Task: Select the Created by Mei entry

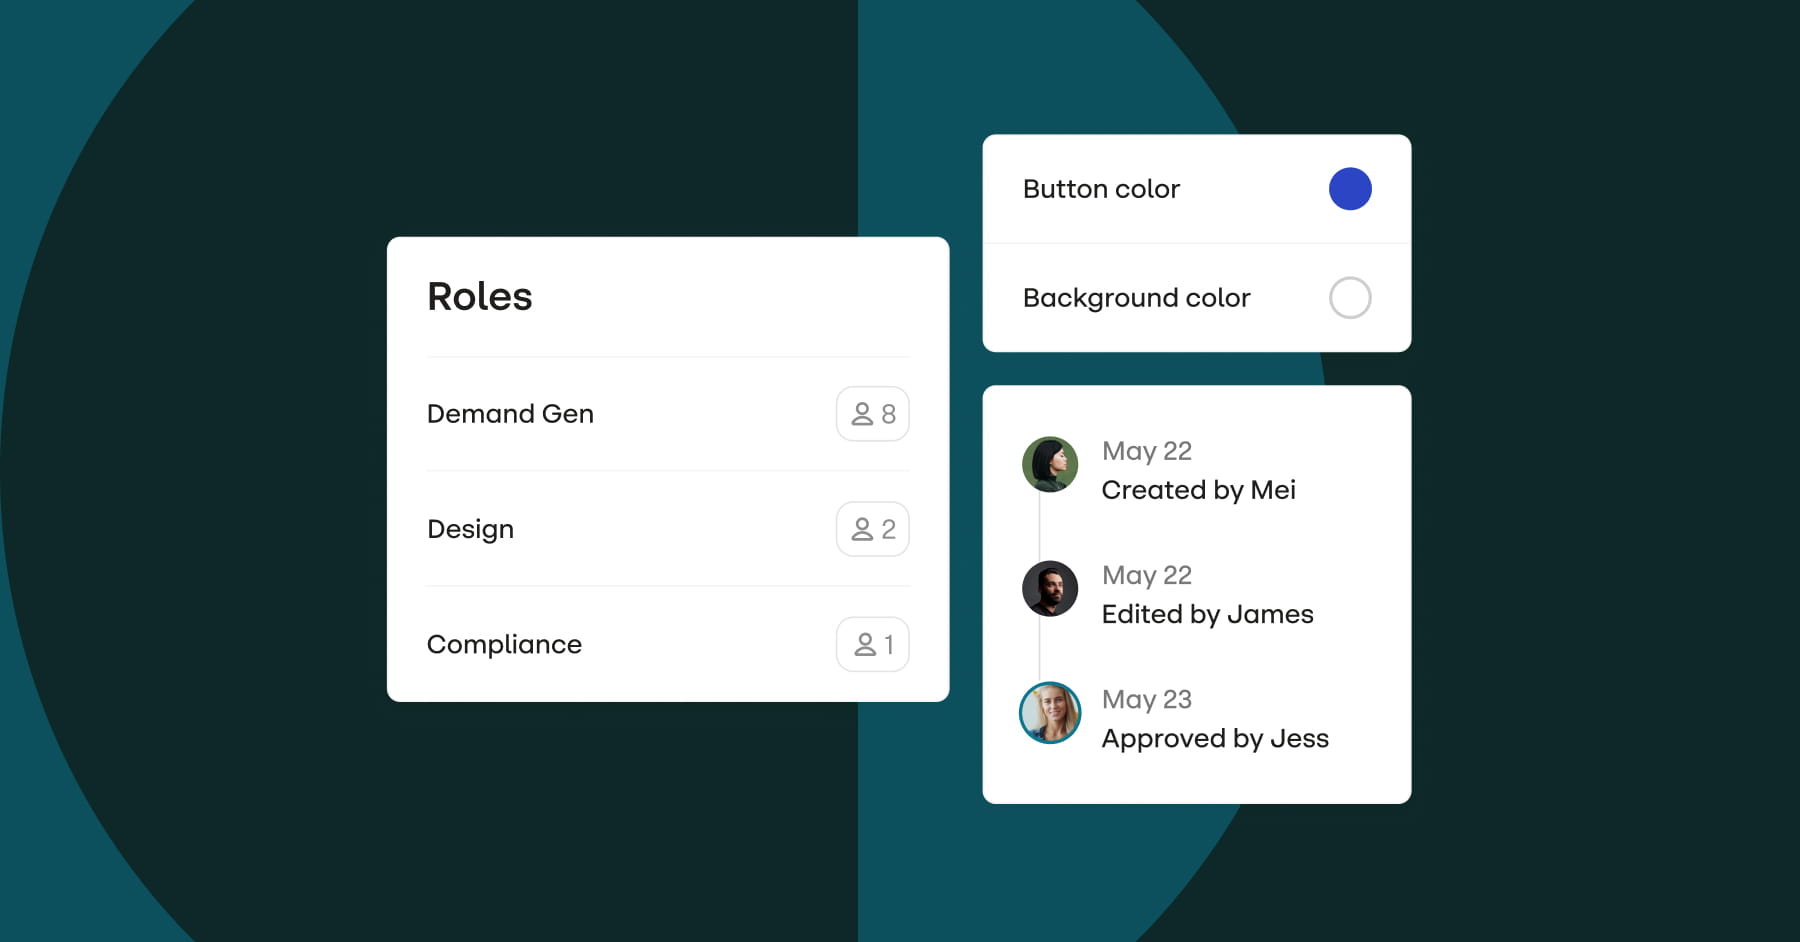Action: click(x=1198, y=490)
